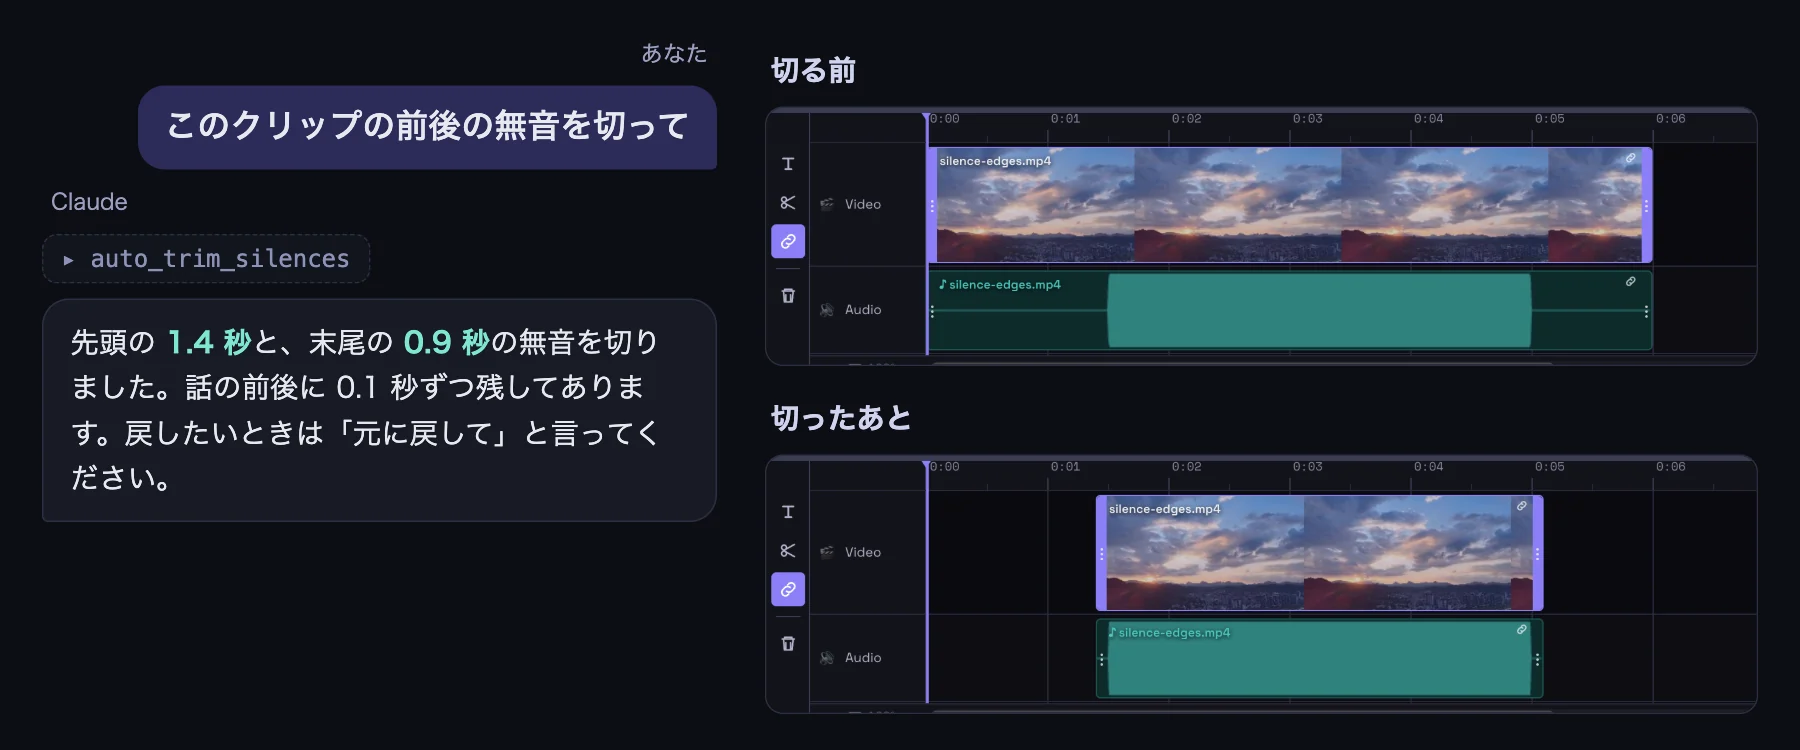Select the trimmed audio clip in 切ったあと
Image resolution: width=1800 pixels, height=750 pixels.
pos(1320,659)
